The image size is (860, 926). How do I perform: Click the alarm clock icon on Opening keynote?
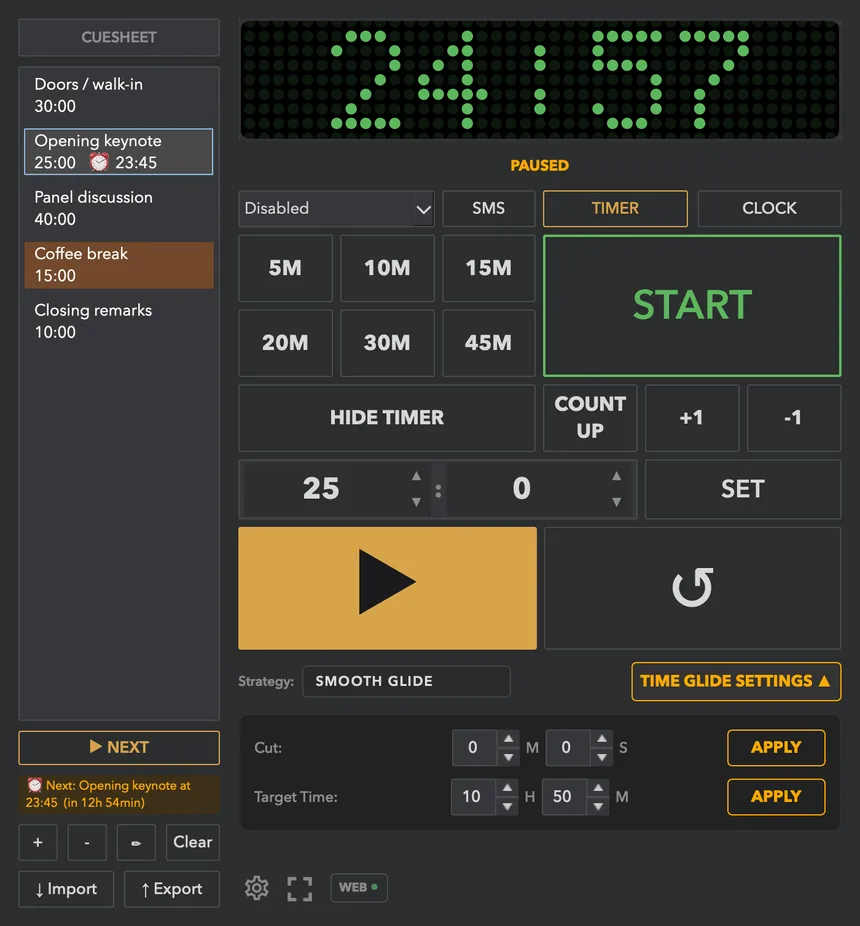coord(99,162)
